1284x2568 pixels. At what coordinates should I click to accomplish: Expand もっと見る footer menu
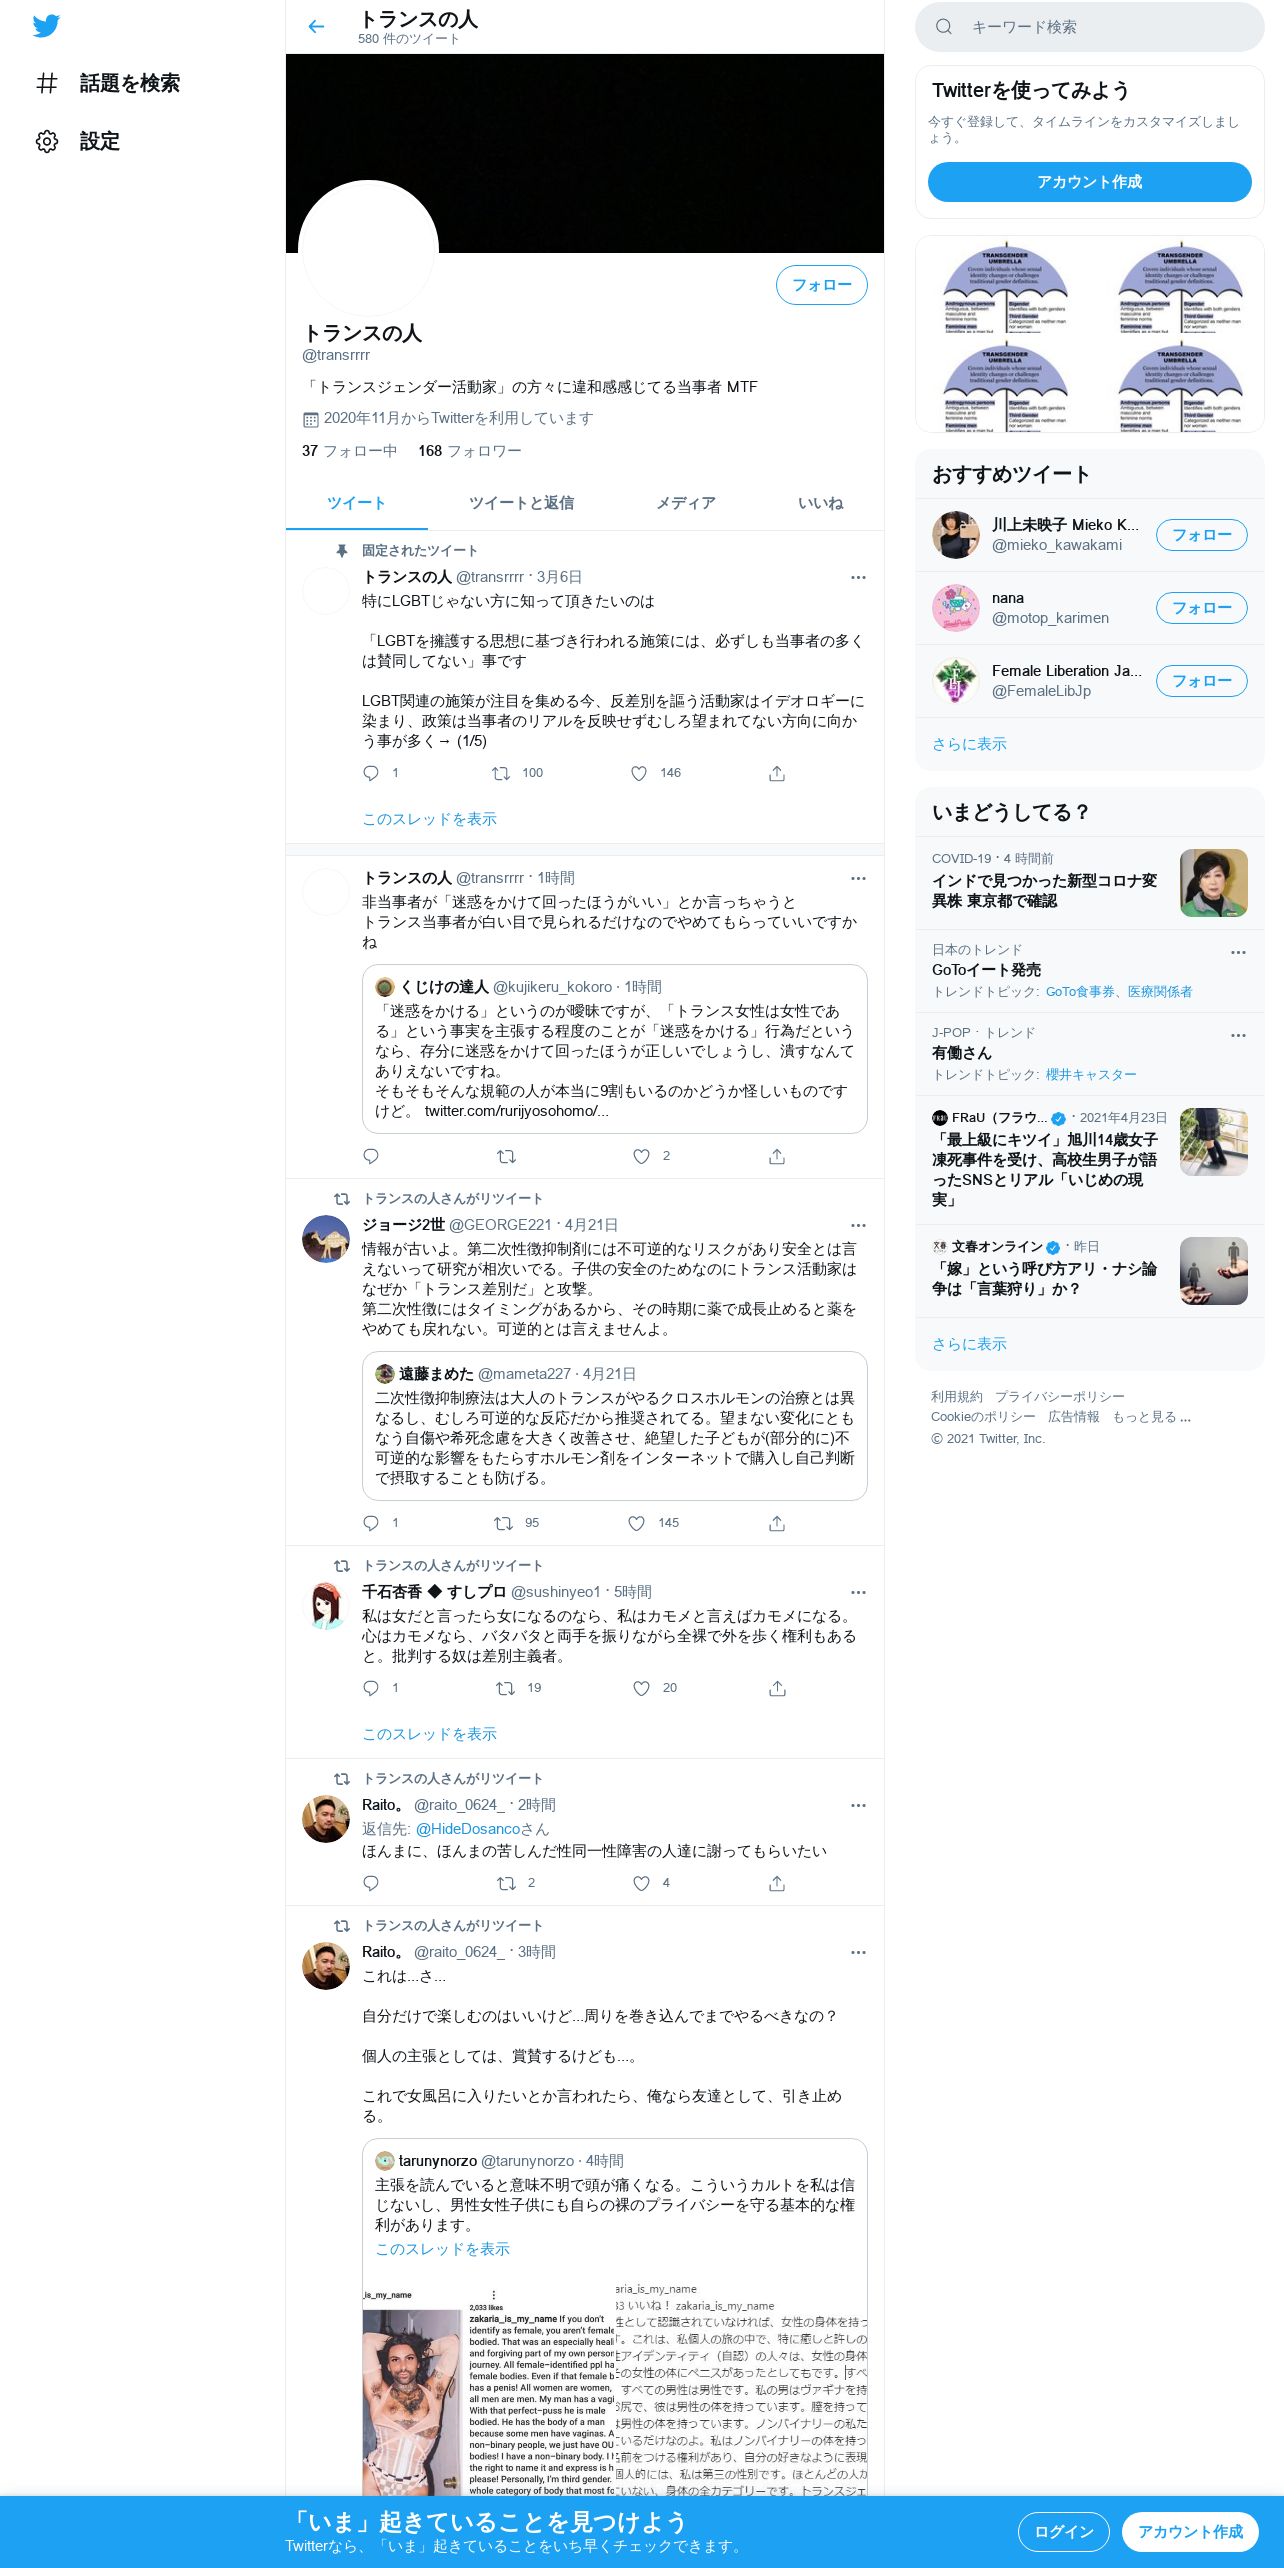[1151, 1417]
